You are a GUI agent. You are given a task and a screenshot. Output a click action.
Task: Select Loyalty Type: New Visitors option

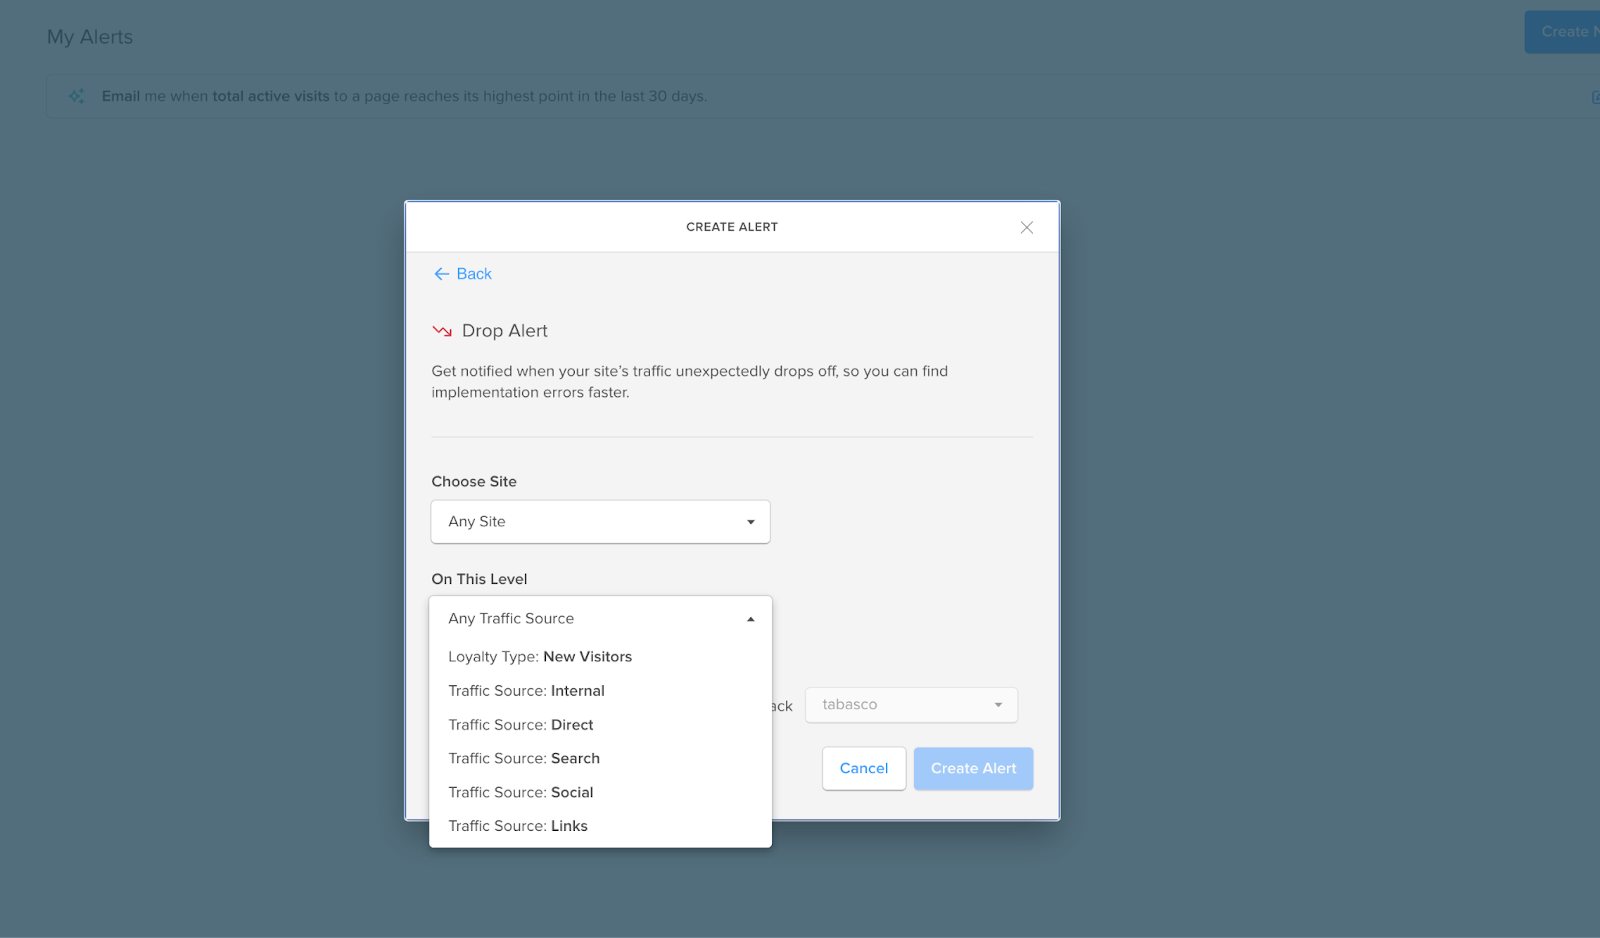(540, 656)
